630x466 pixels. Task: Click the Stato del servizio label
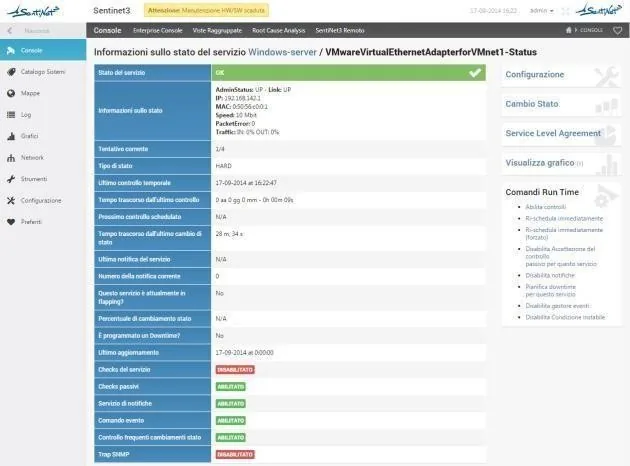tap(121, 73)
